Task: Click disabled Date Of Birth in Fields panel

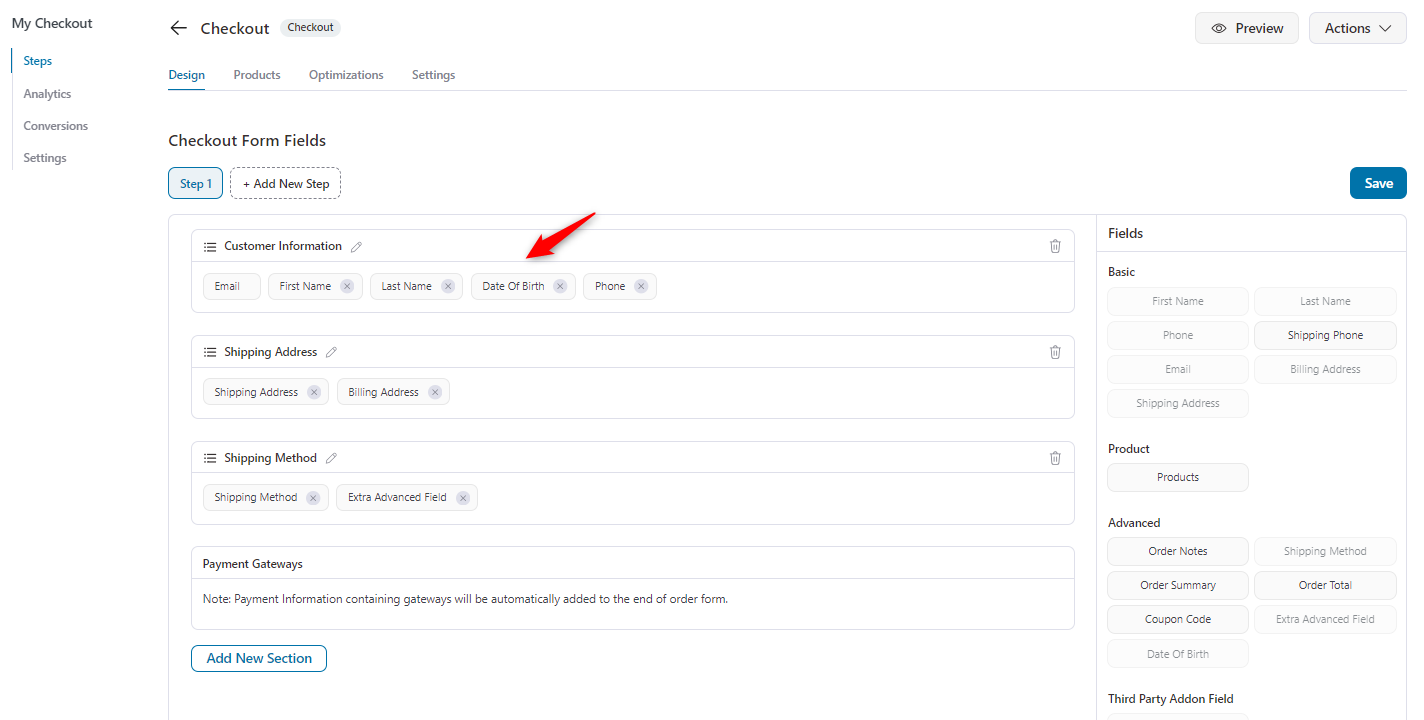Action: tap(1178, 654)
